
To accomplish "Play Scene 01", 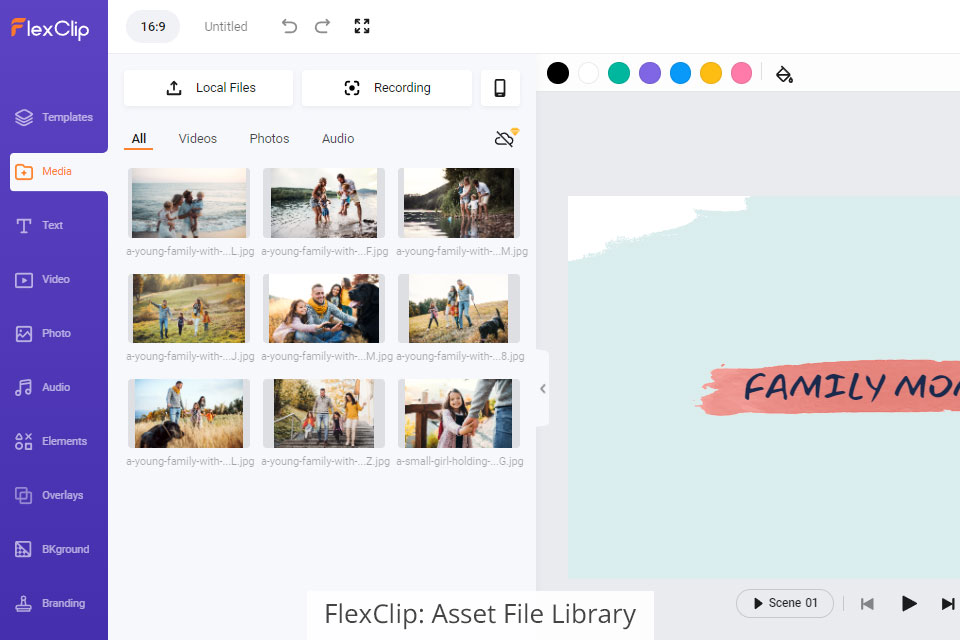I will click(785, 603).
